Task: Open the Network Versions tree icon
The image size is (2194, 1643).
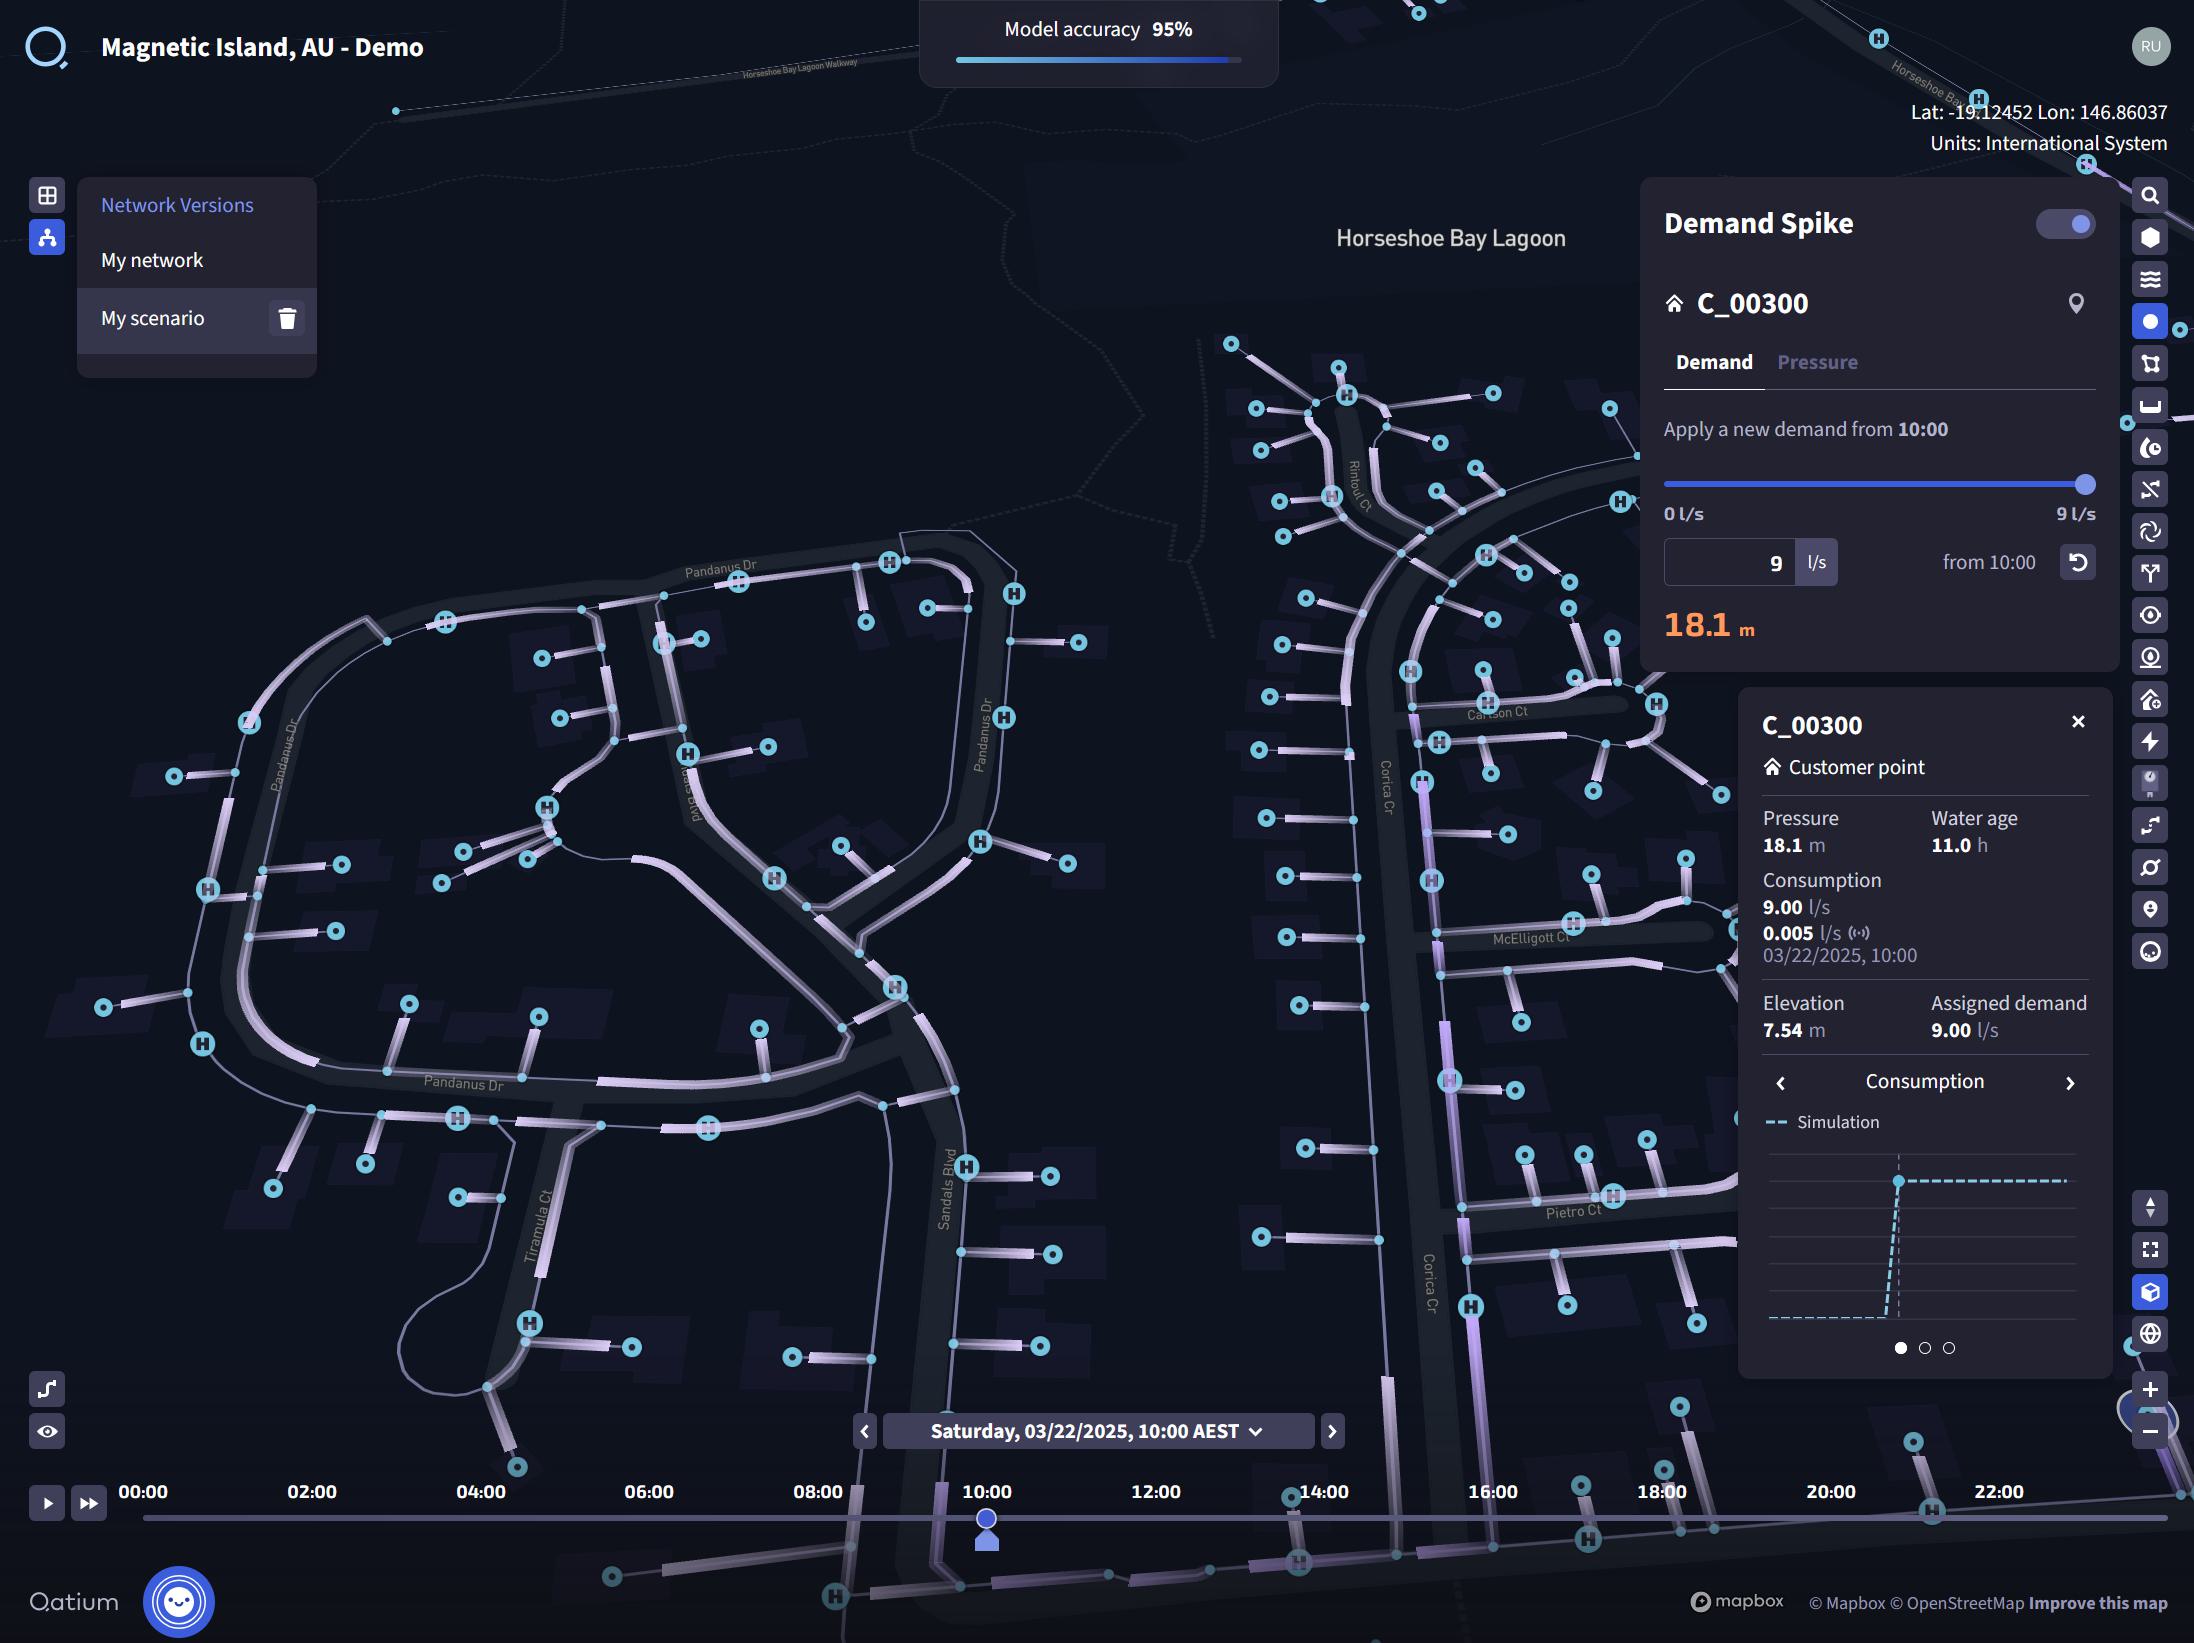Action: click(47, 237)
